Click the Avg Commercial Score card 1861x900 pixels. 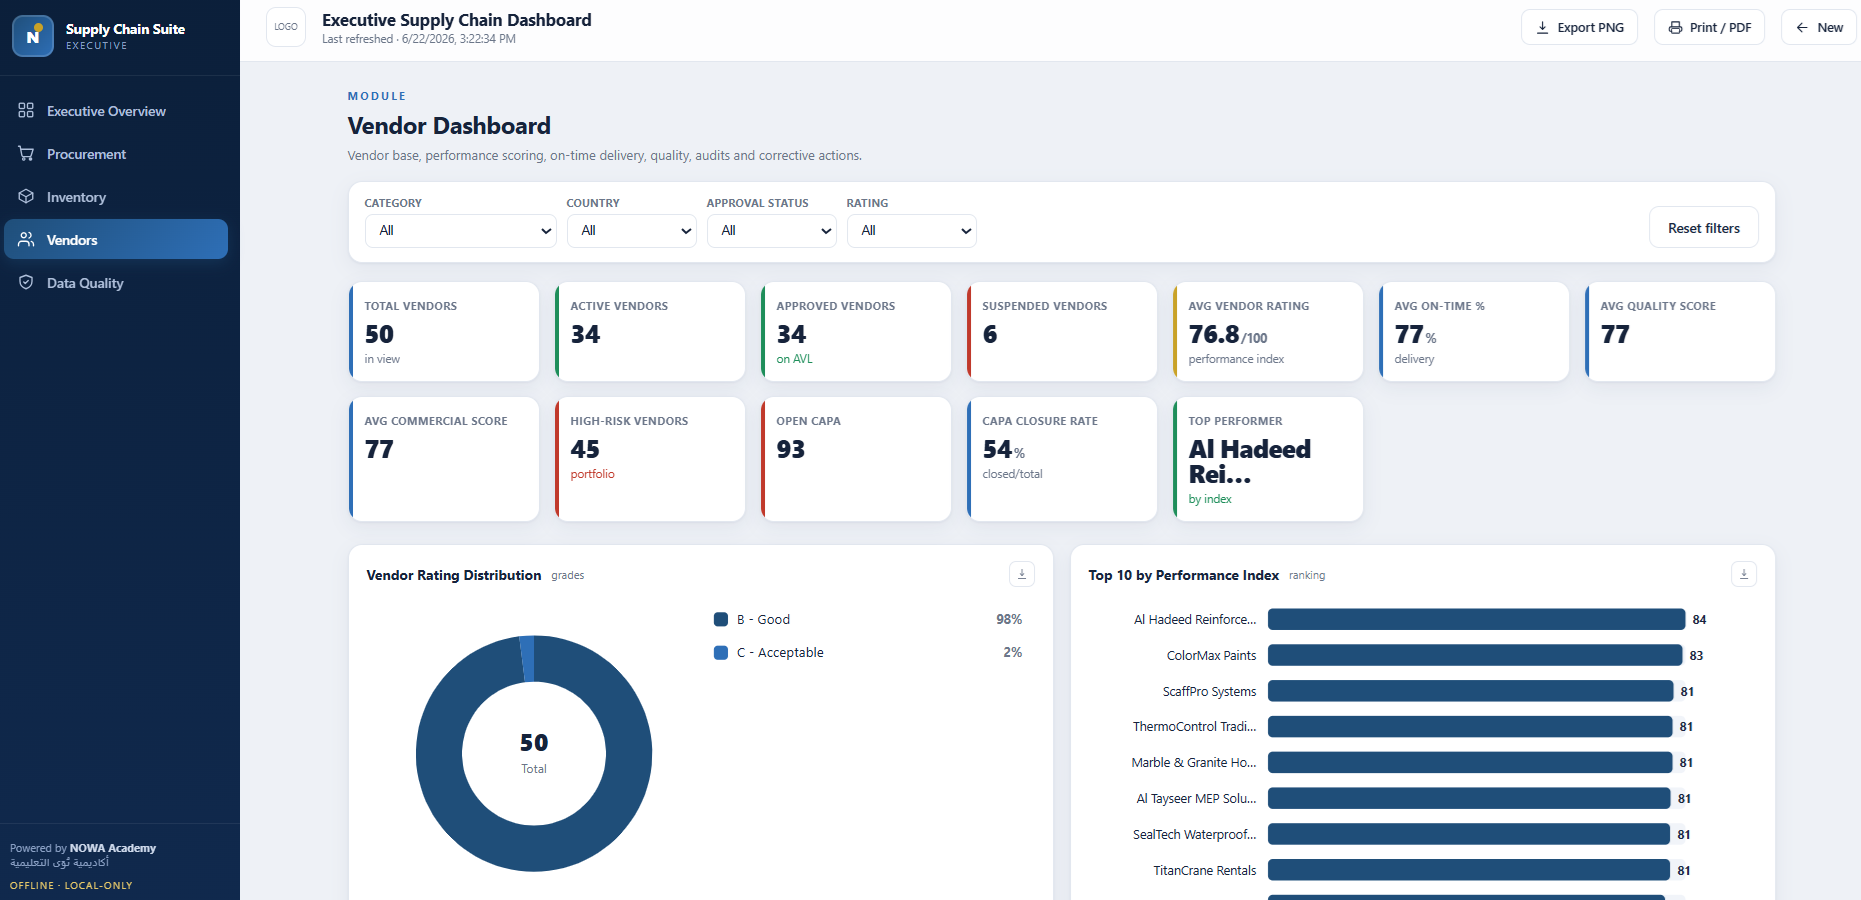[x=444, y=459]
